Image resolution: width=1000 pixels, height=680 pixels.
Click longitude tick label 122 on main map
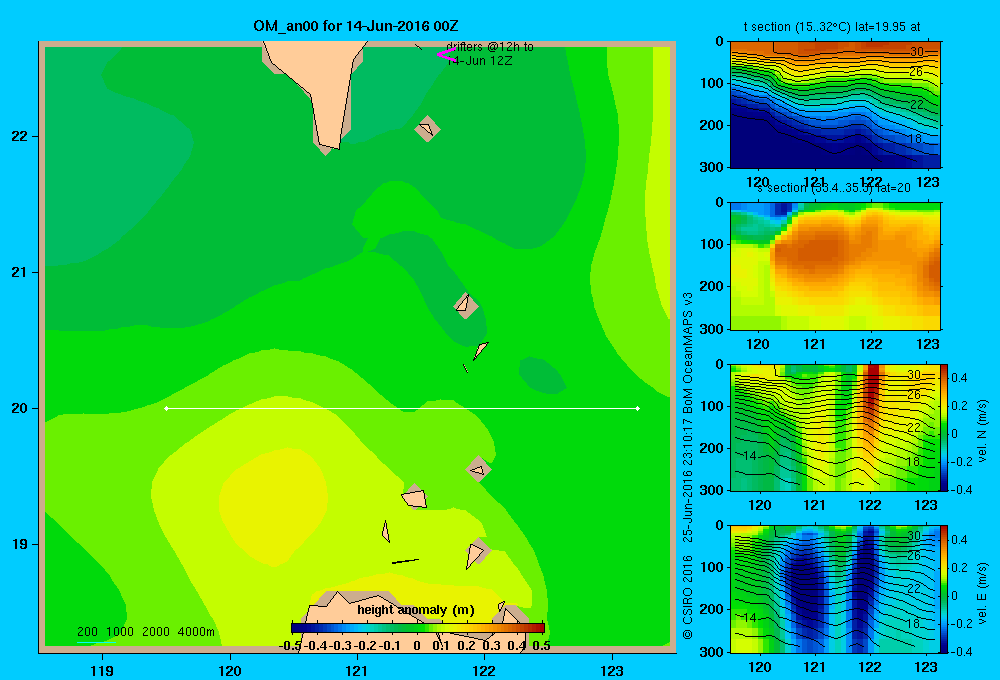click(x=484, y=670)
